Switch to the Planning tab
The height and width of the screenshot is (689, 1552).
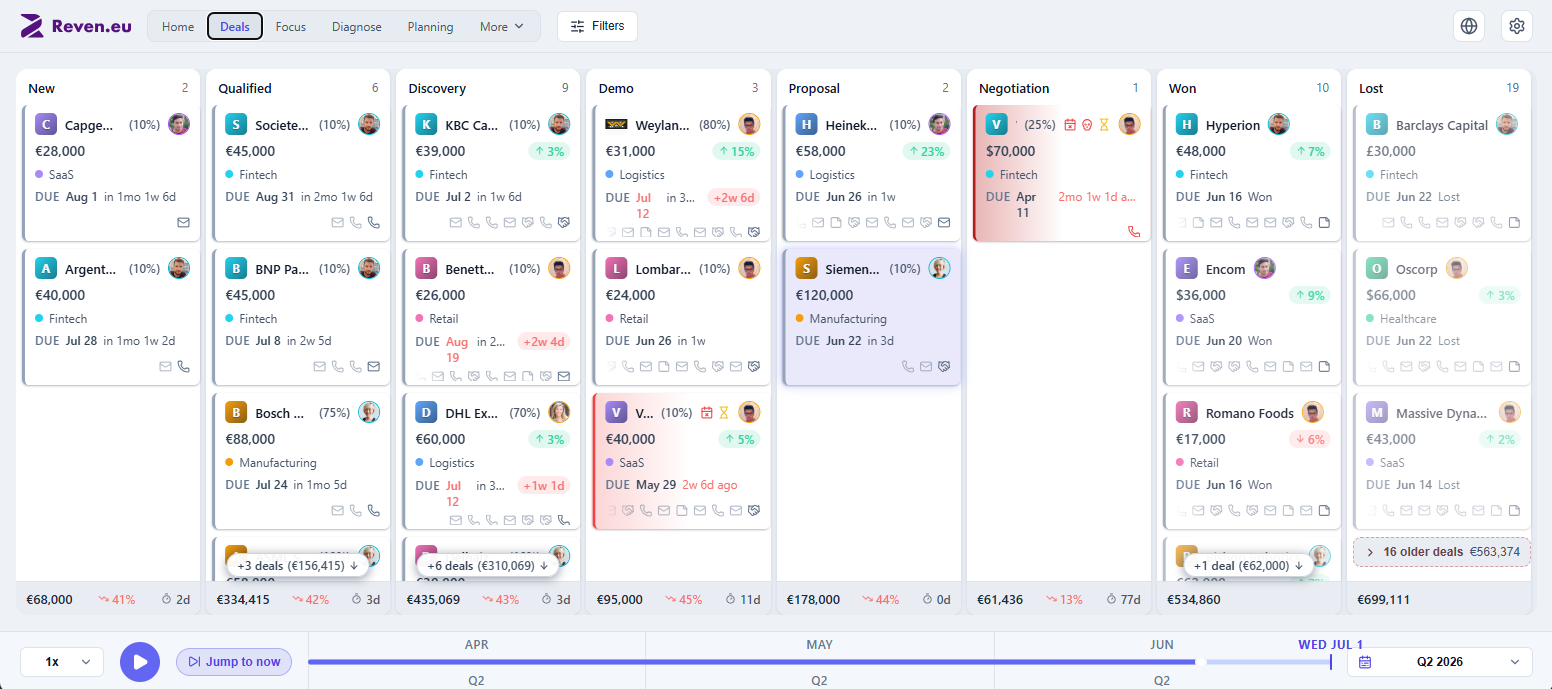pos(430,27)
